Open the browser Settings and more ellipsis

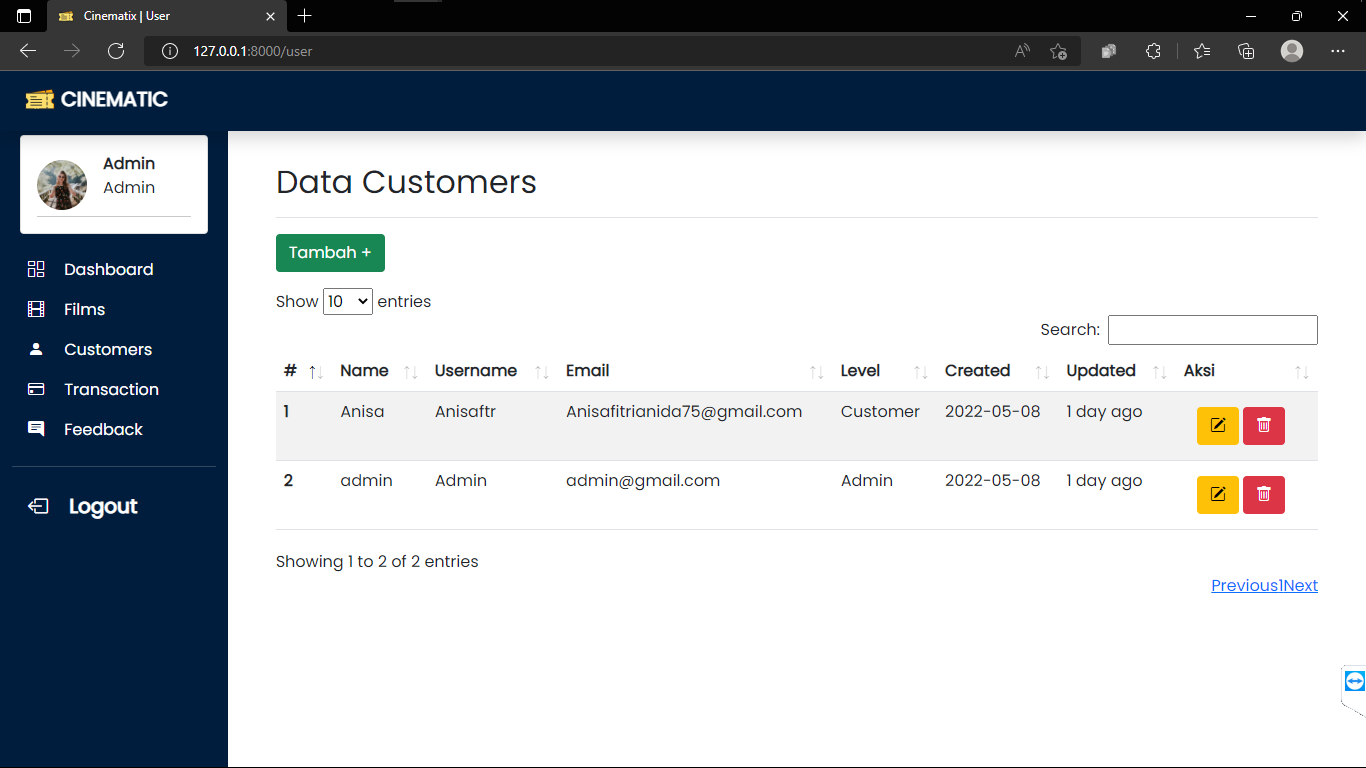[x=1338, y=51]
